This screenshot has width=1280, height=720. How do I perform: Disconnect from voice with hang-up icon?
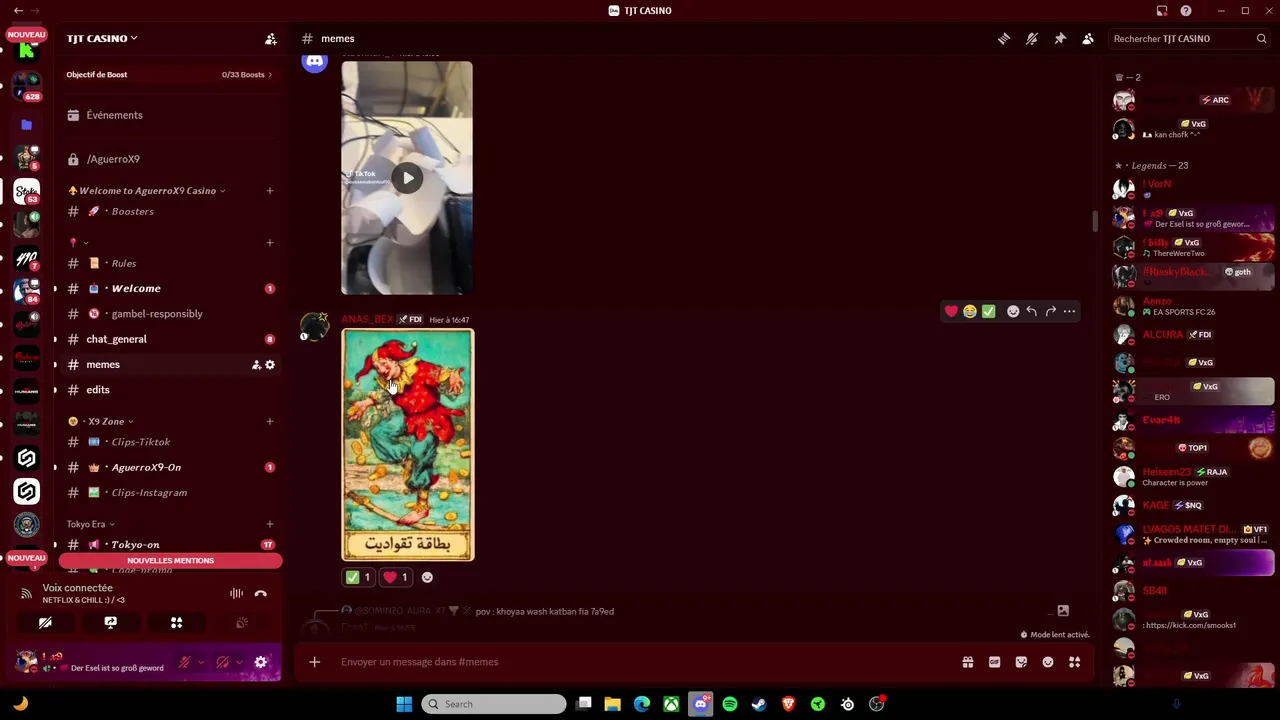[x=261, y=594]
